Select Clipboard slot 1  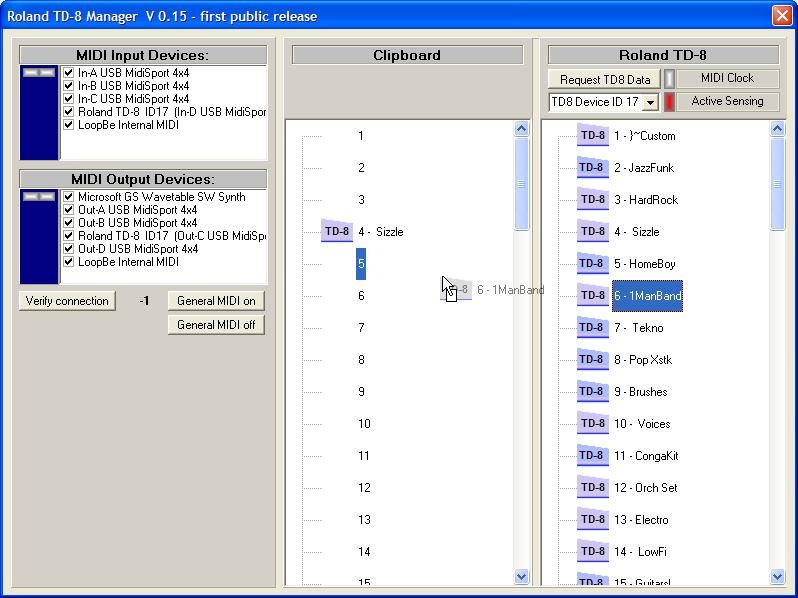pos(361,136)
